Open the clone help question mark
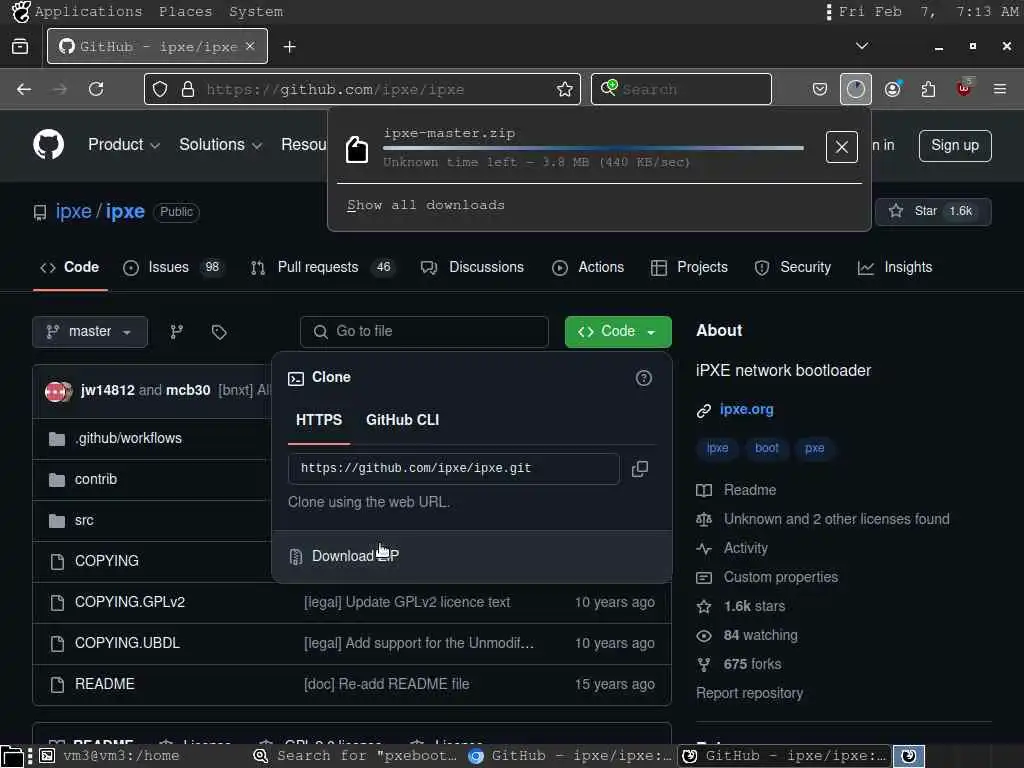The width and height of the screenshot is (1024, 768). 643,378
